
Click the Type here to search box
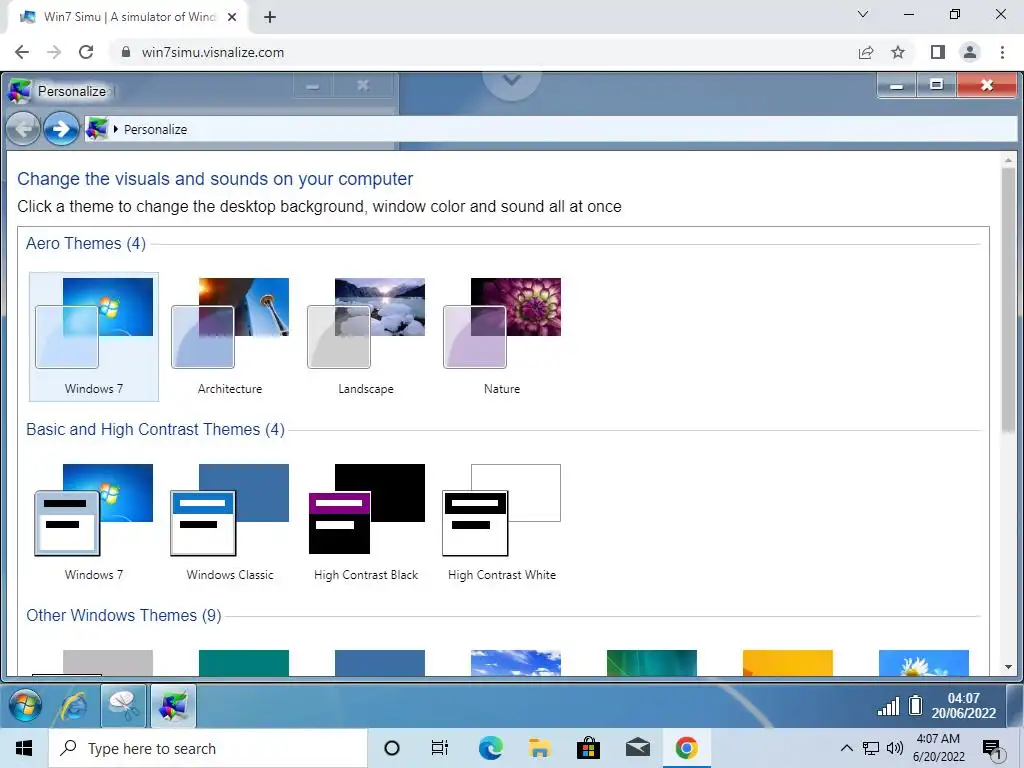tap(208, 748)
